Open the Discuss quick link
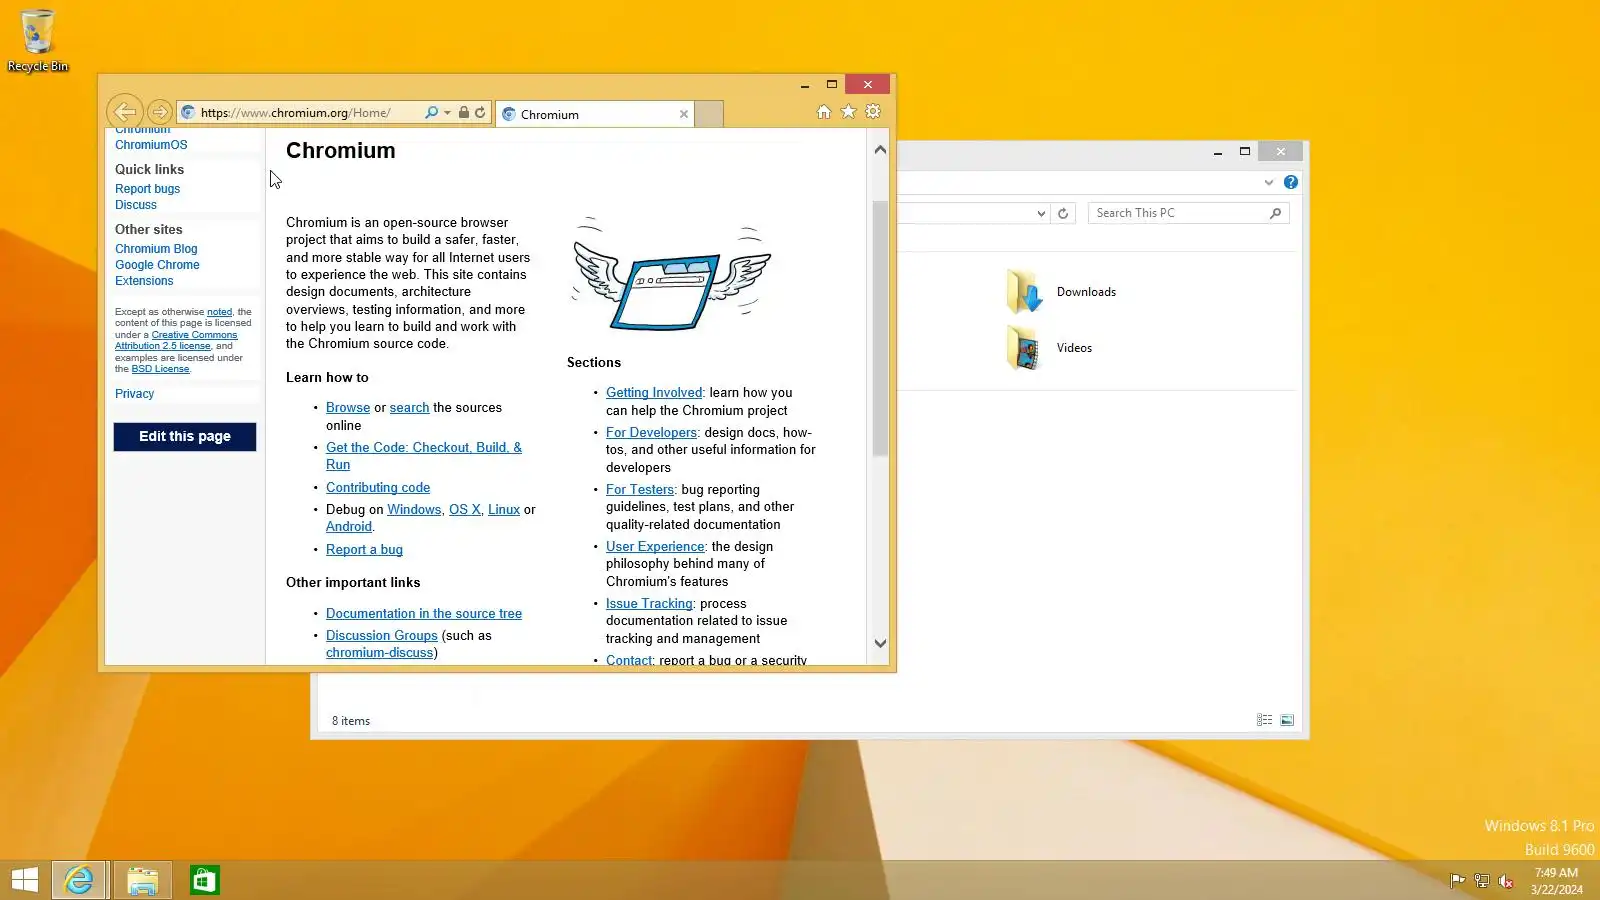Image resolution: width=1600 pixels, height=900 pixels. click(x=136, y=205)
